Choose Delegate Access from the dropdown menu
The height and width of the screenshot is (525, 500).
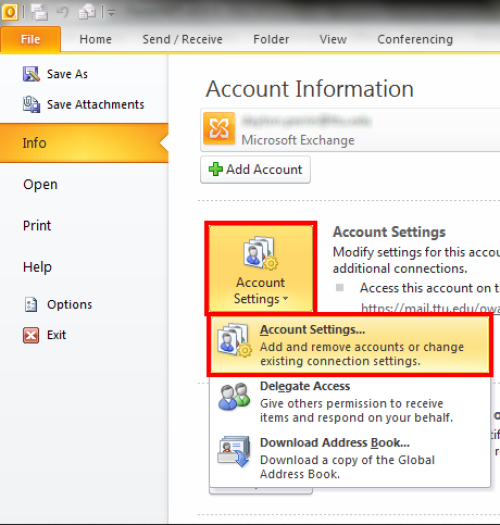click(350, 402)
